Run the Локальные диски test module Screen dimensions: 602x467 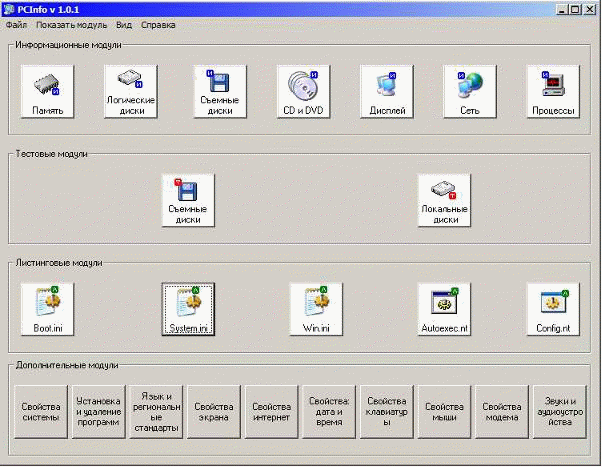tap(444, 200)
